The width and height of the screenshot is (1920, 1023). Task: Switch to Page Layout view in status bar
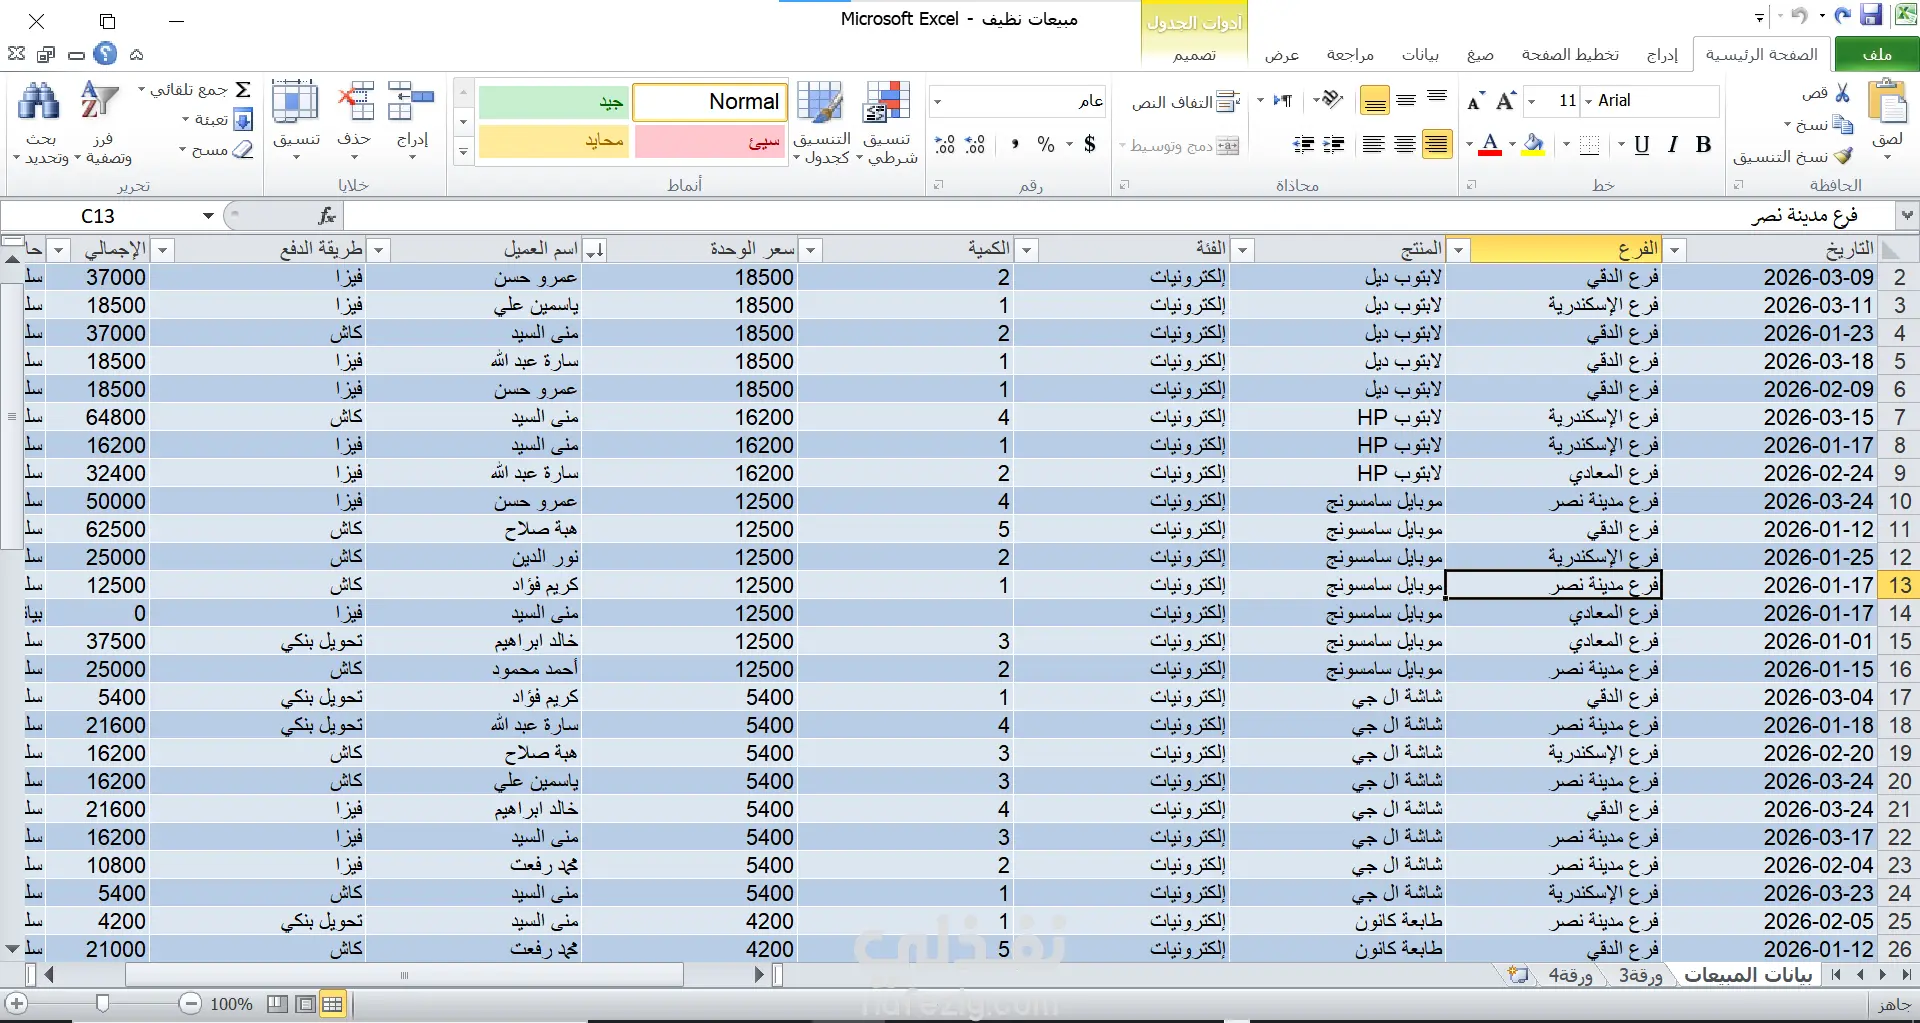[306, 1004]
